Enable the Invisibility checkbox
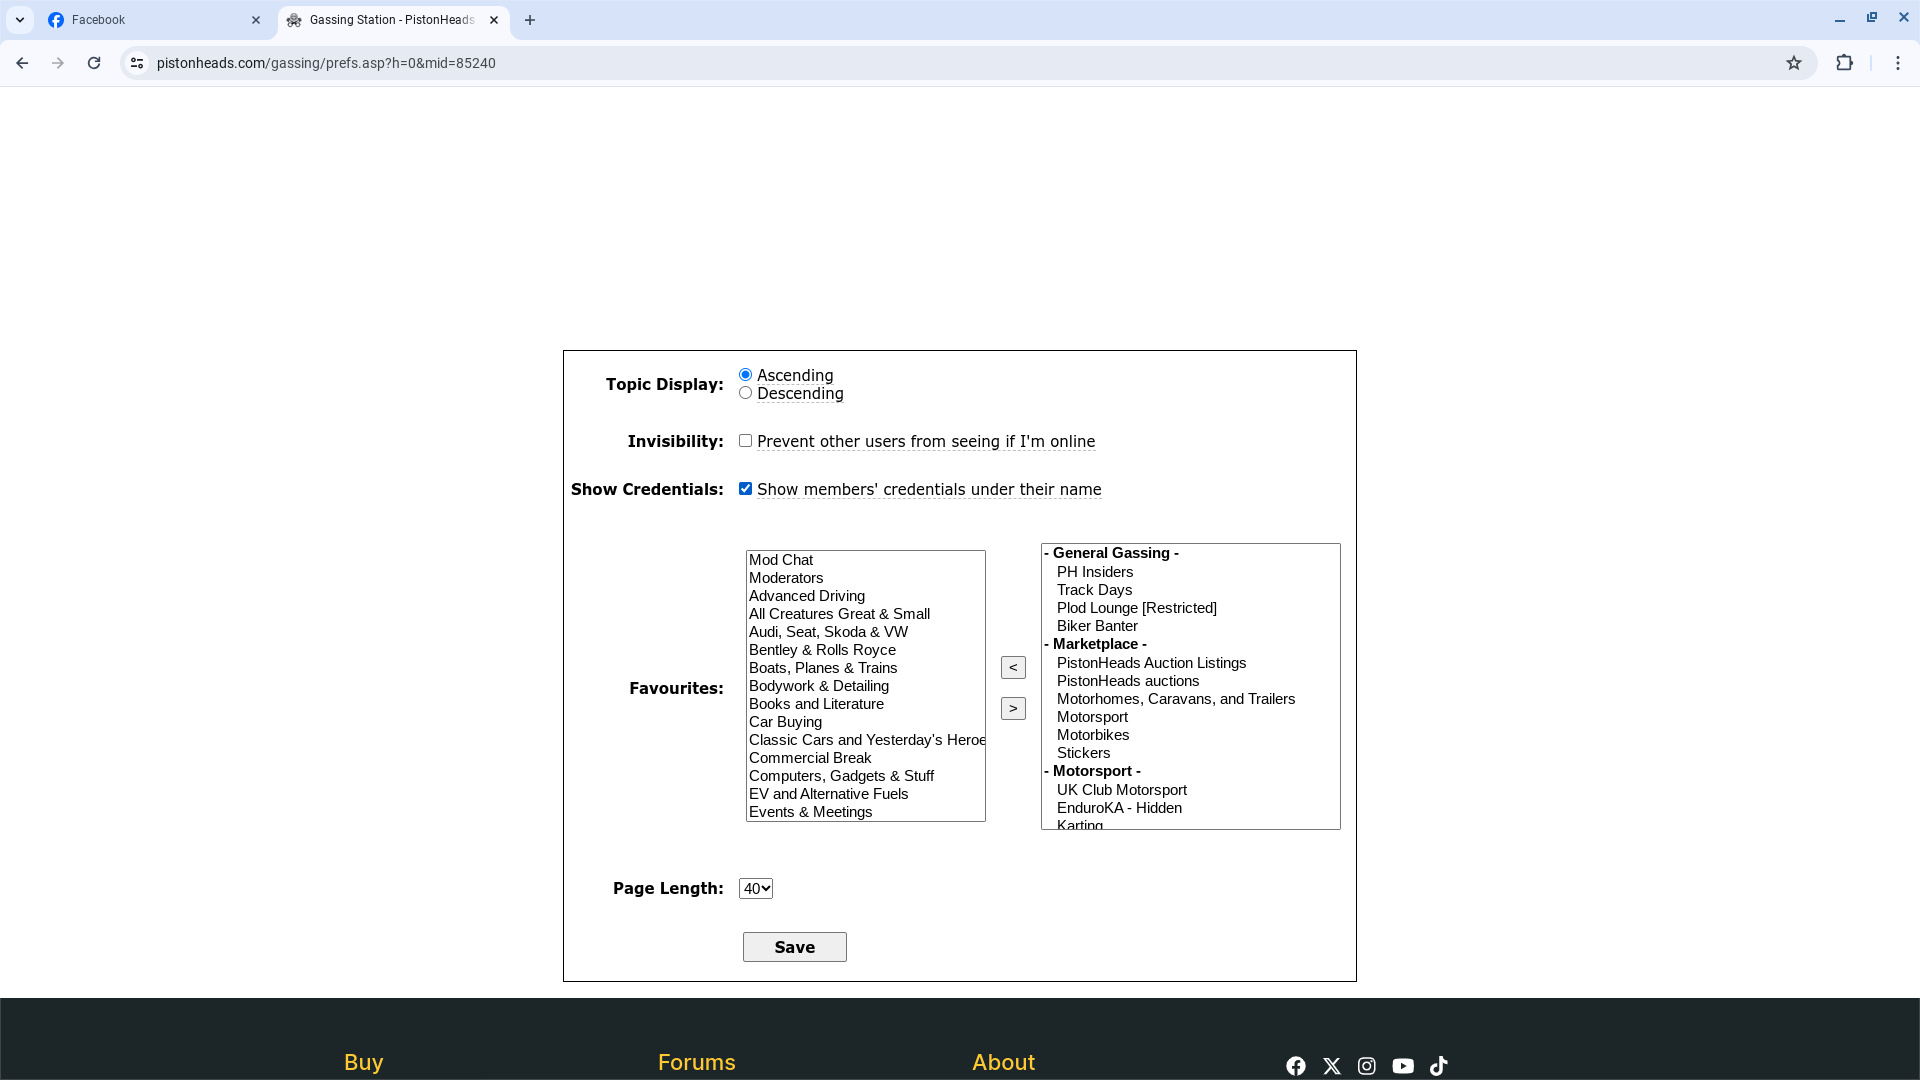This screenshot has width=1920, height=1080. tap(745, 441)
